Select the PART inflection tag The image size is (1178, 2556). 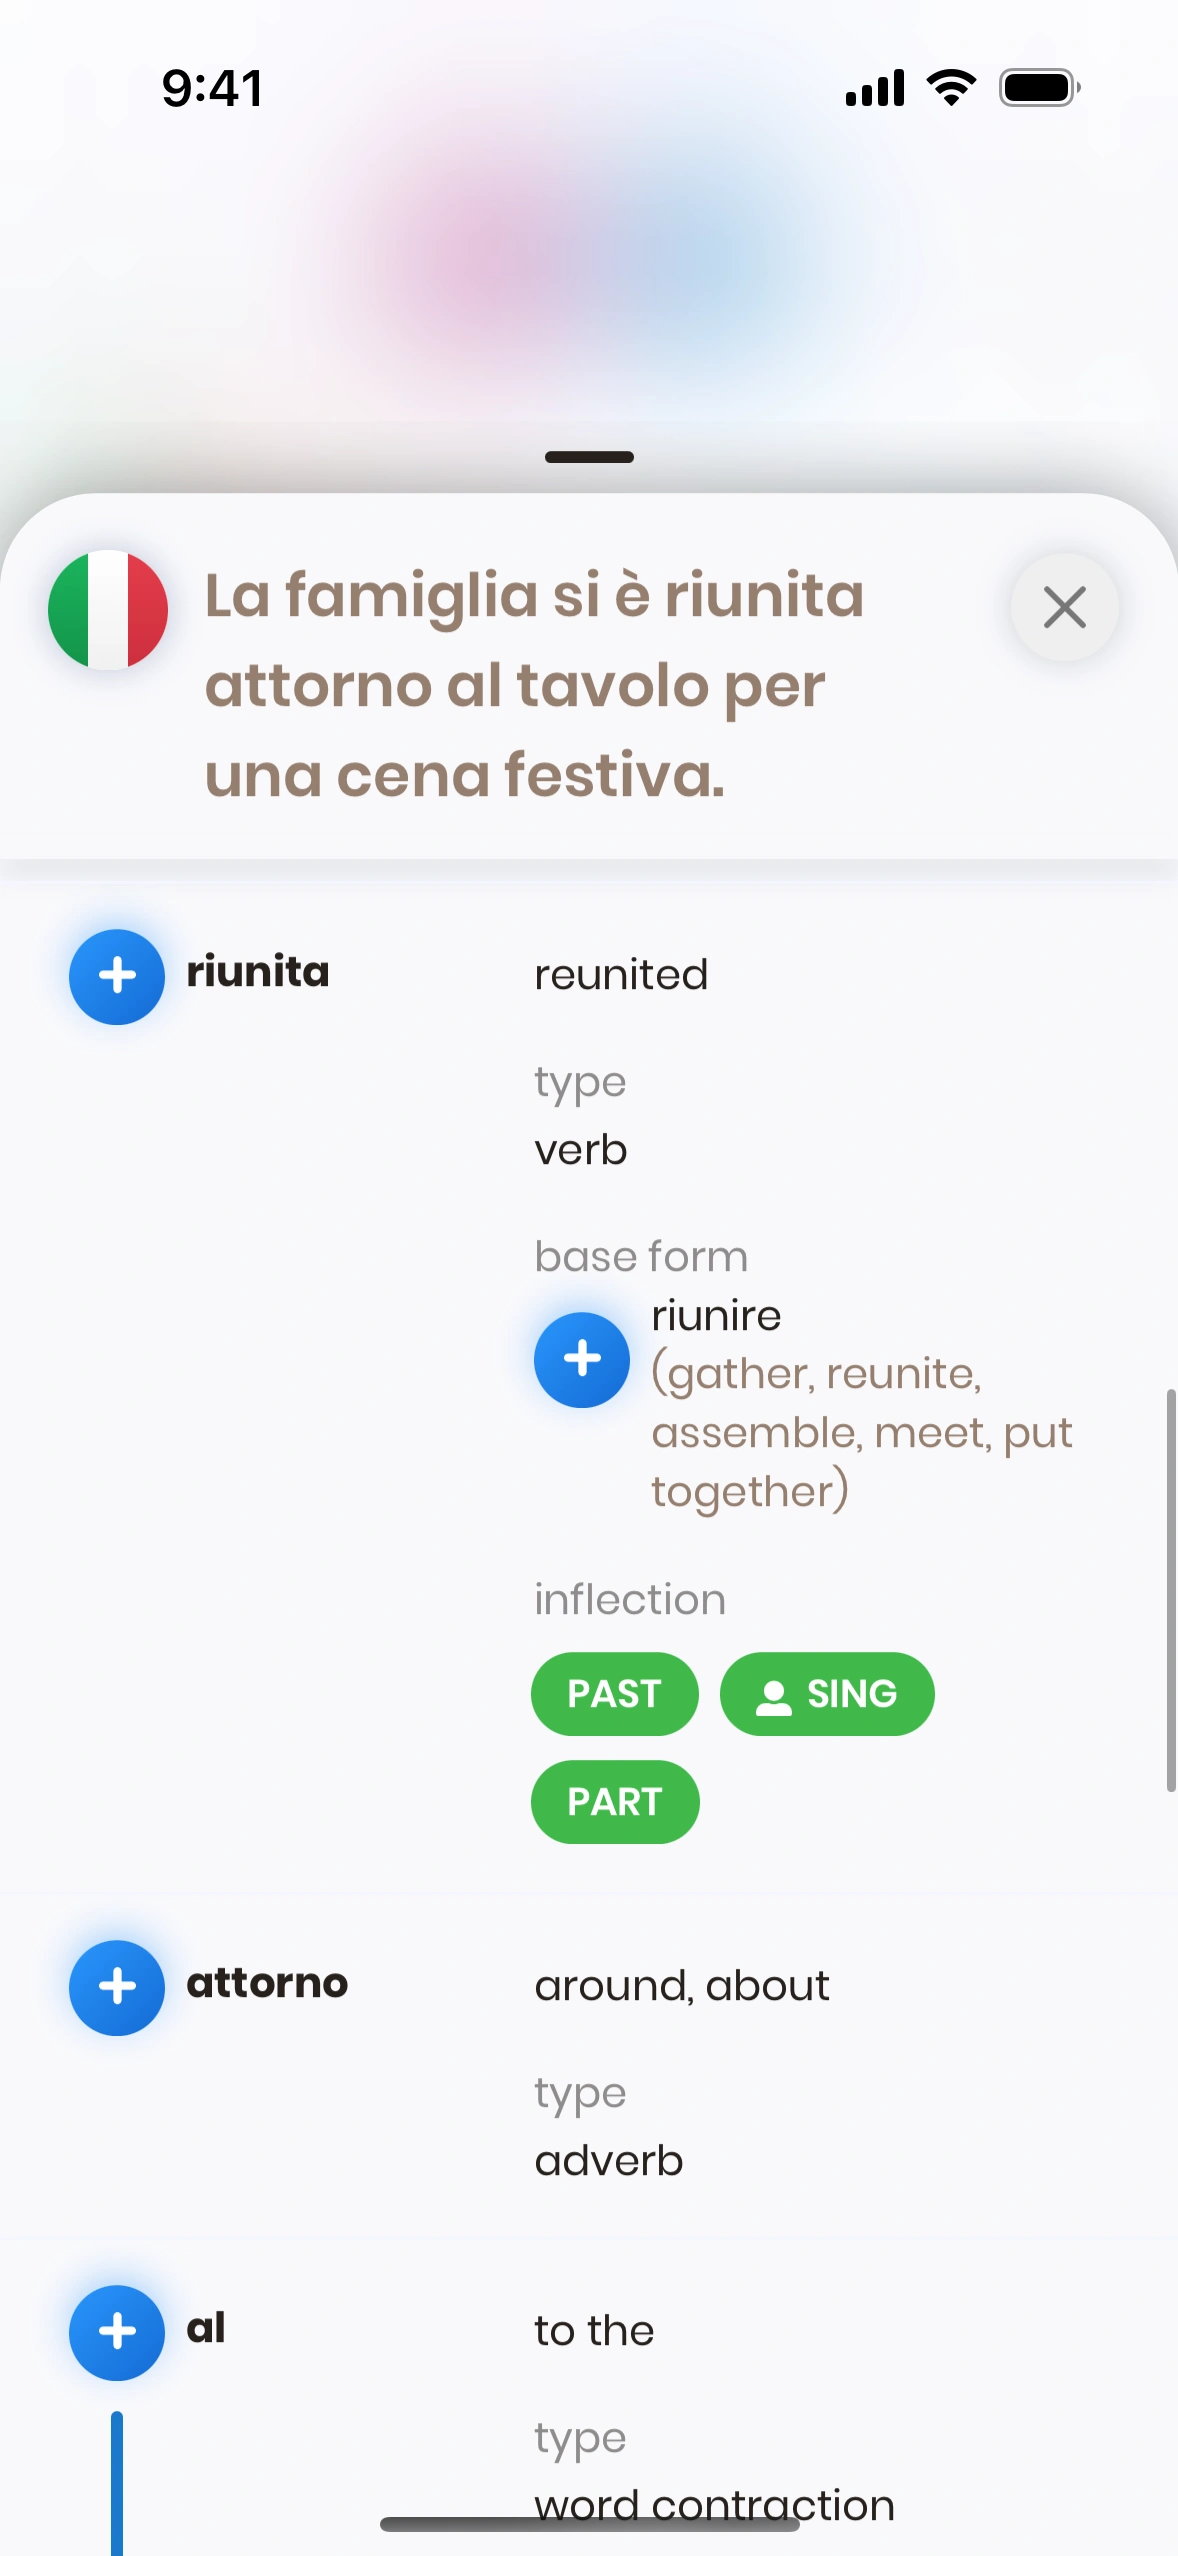(x=614, y=1802)
